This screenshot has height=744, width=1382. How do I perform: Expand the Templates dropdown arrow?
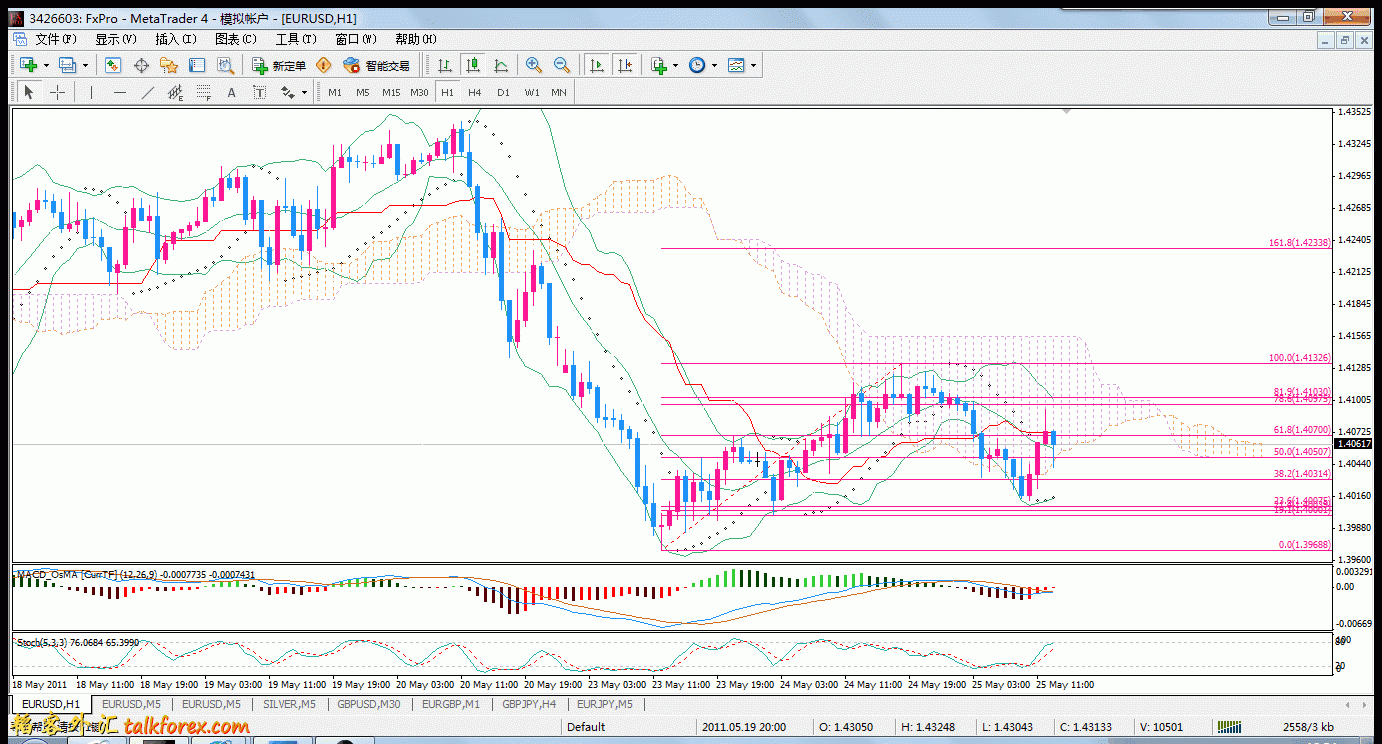[x=753, y=65]
